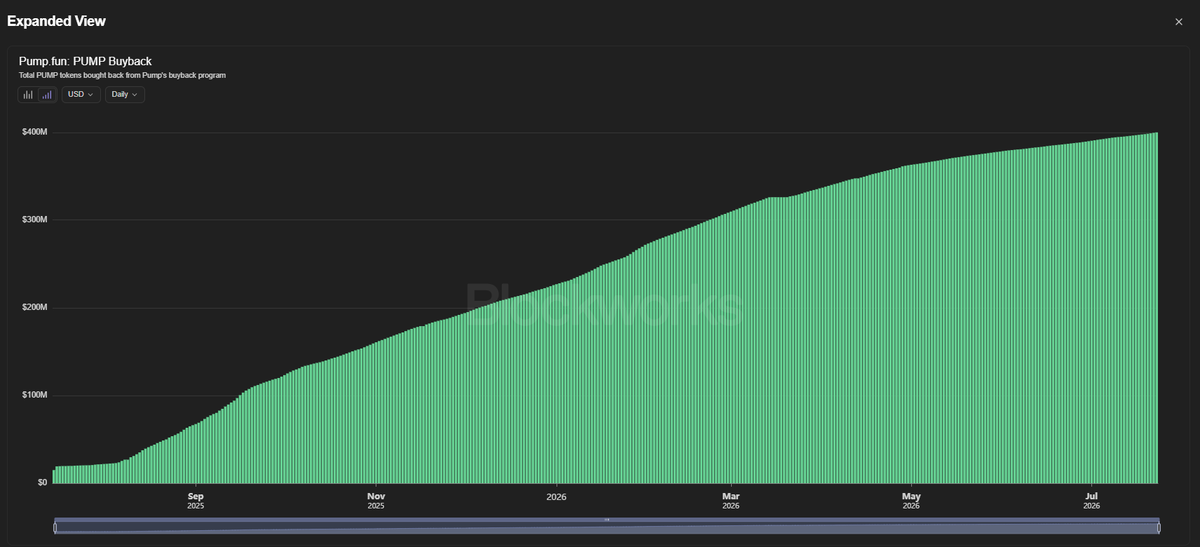Switch to the regular bar chart view
Viewport: 1200px width, 547px height.
(28, 95)
